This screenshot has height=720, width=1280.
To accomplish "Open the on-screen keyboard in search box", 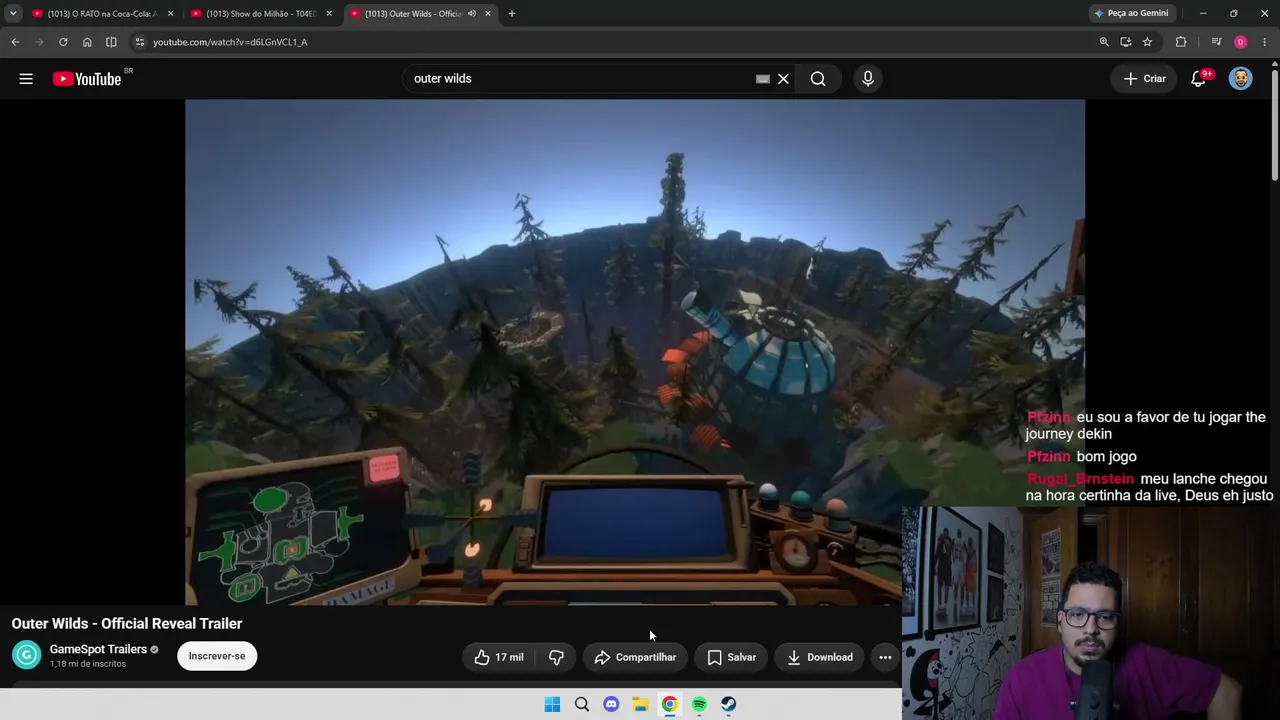I will (763, 79).
